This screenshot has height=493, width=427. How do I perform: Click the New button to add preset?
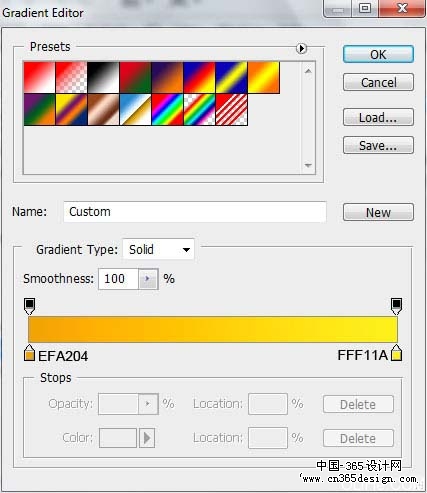378,212
